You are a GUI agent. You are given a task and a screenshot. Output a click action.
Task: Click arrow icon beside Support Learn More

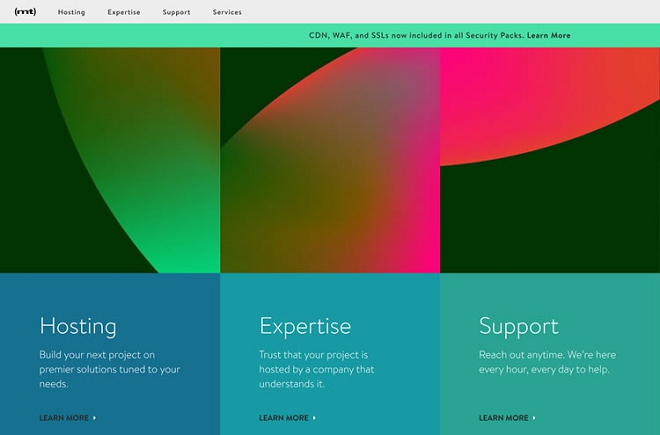[534, 418]
